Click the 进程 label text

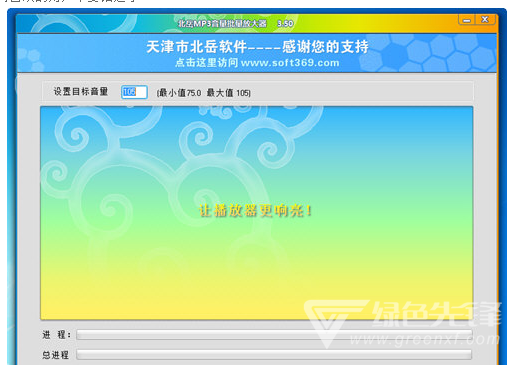[x=56, y=335]
